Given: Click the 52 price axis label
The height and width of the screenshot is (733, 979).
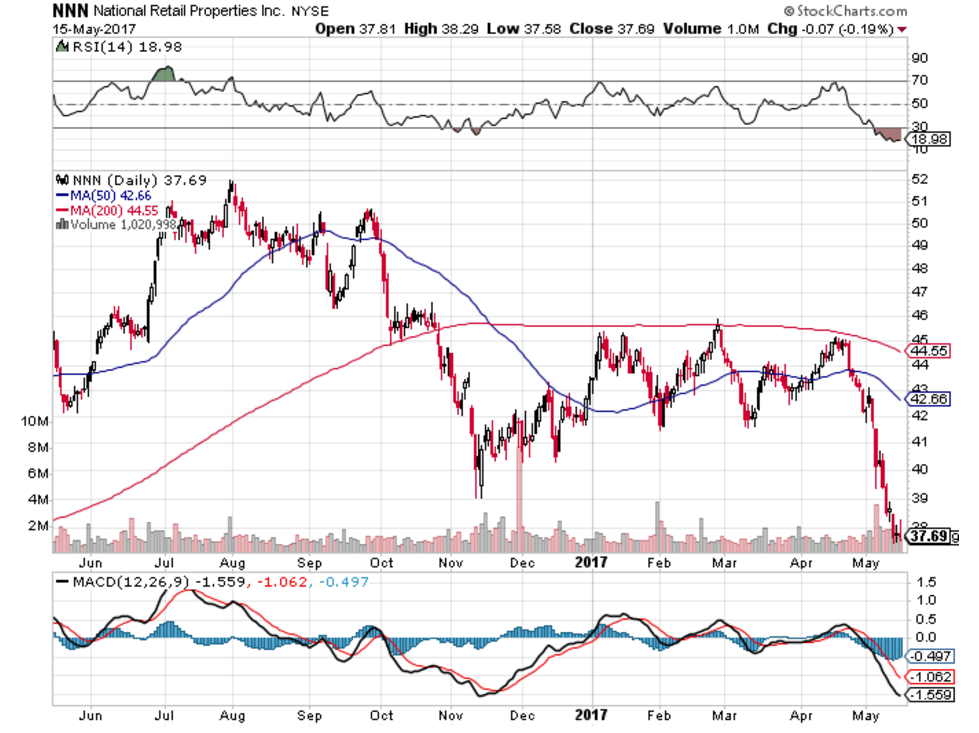Looking at the screenshot, I should [920, 179].
